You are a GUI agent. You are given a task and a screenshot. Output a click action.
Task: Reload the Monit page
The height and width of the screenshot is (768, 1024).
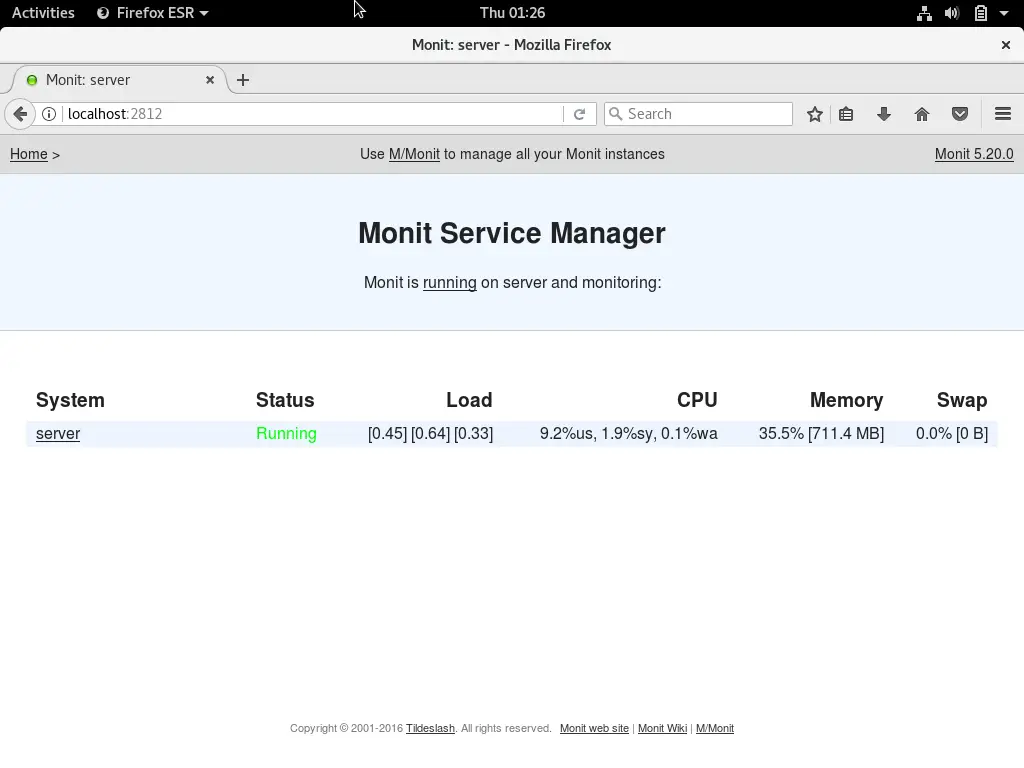580,113
